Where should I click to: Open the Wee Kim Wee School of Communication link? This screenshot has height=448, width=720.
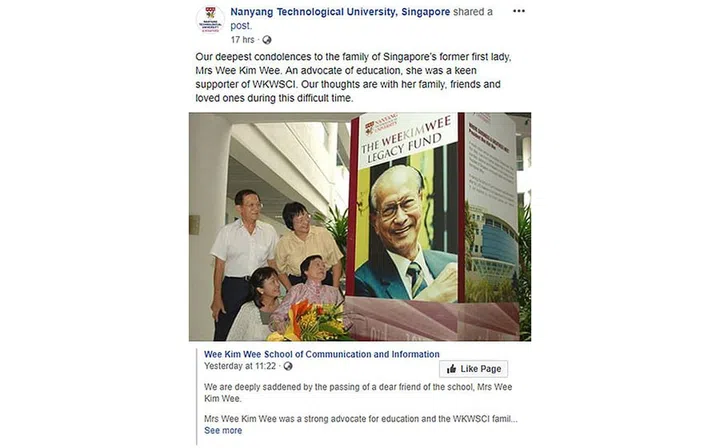[x=321, y=354]
